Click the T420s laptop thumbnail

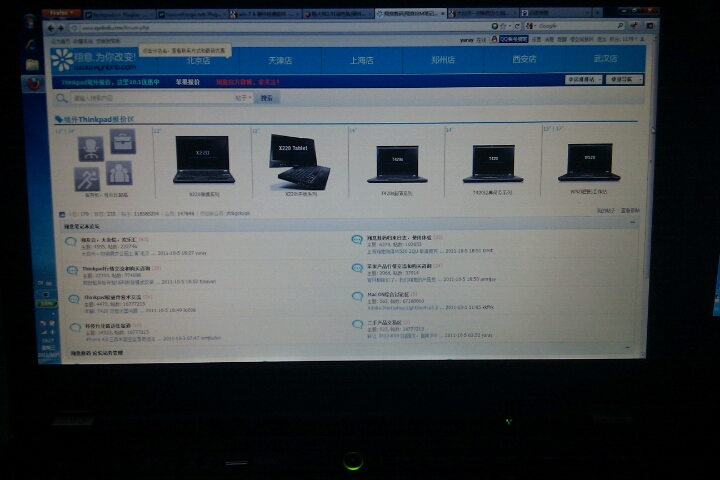click(397, 164)
